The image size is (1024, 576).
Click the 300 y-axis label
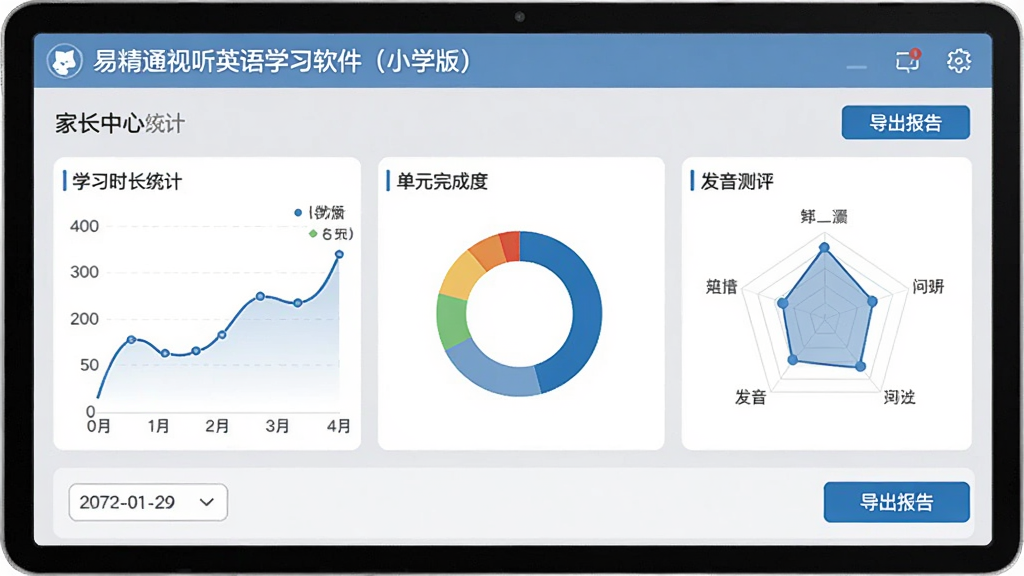click(x=84, y=272)
